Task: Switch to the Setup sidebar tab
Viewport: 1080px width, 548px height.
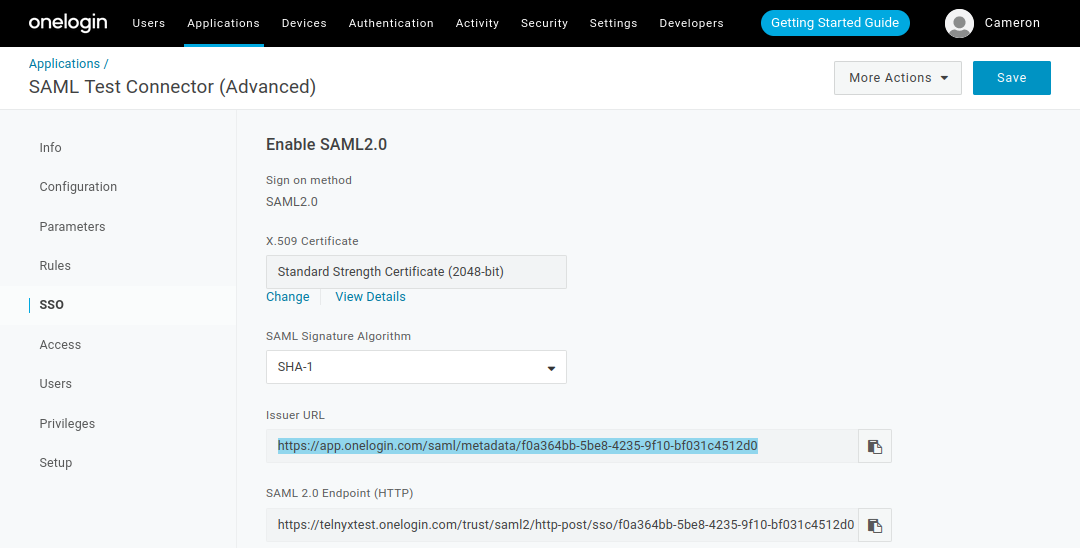Action: pos(56,463)
